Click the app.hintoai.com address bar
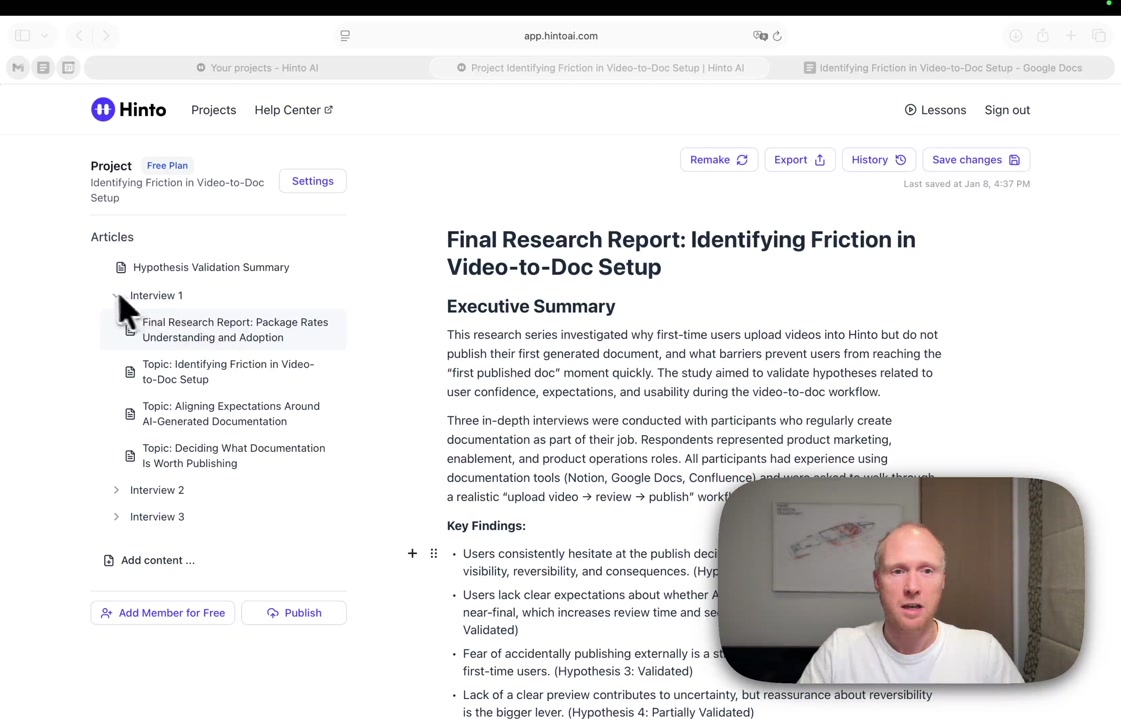The image size is (1121, 720). pyautogui.click(x=560, y=36)
